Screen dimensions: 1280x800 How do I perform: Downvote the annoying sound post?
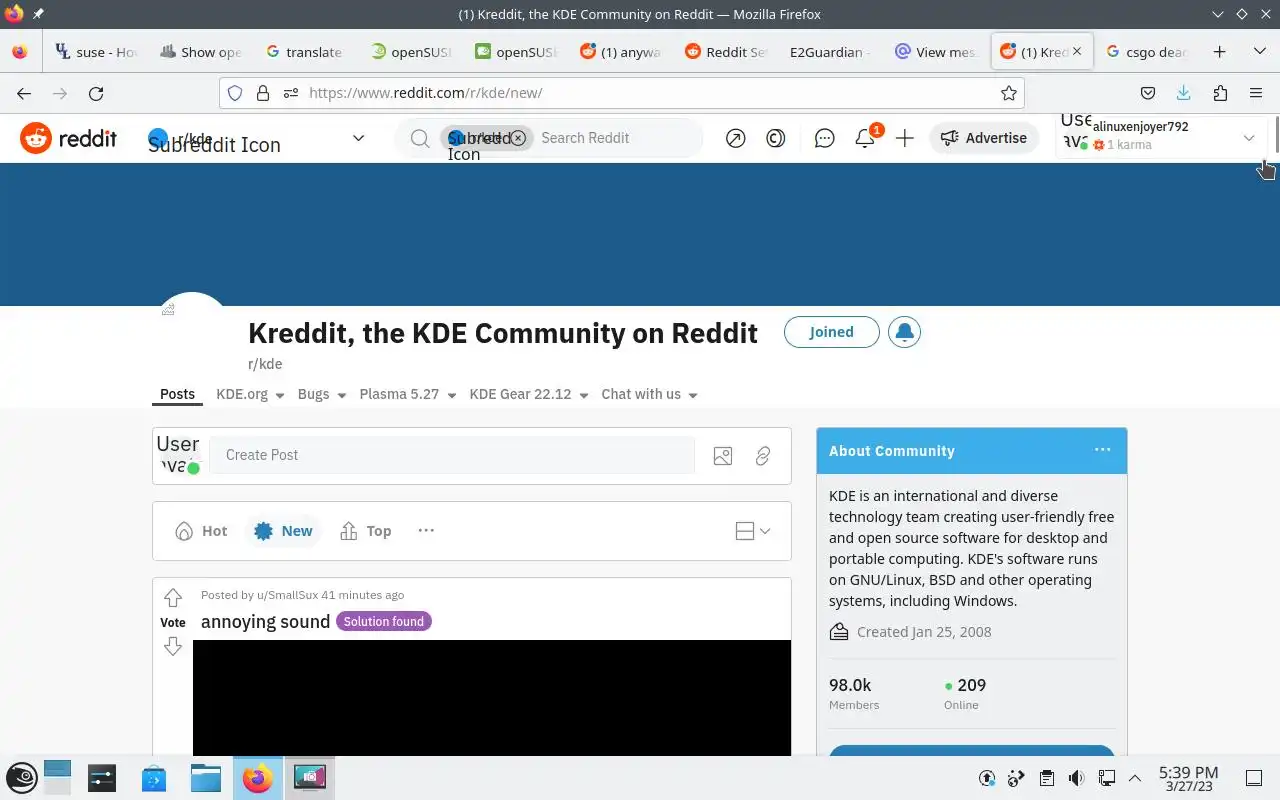click(173, 647)
